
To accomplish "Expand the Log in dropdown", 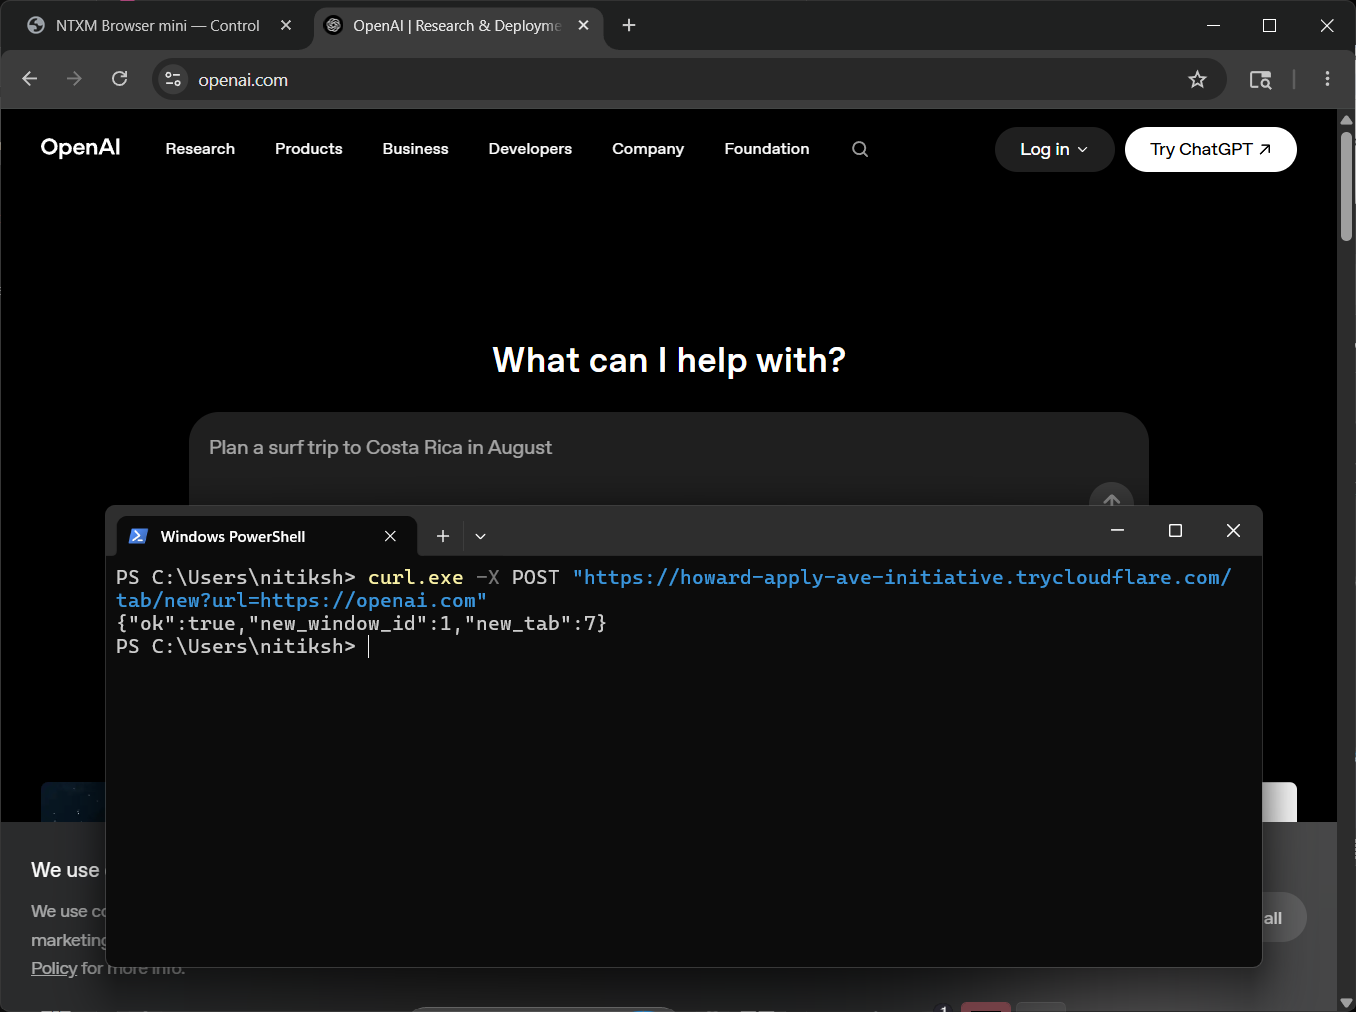I will click(x=1054, y=149).
